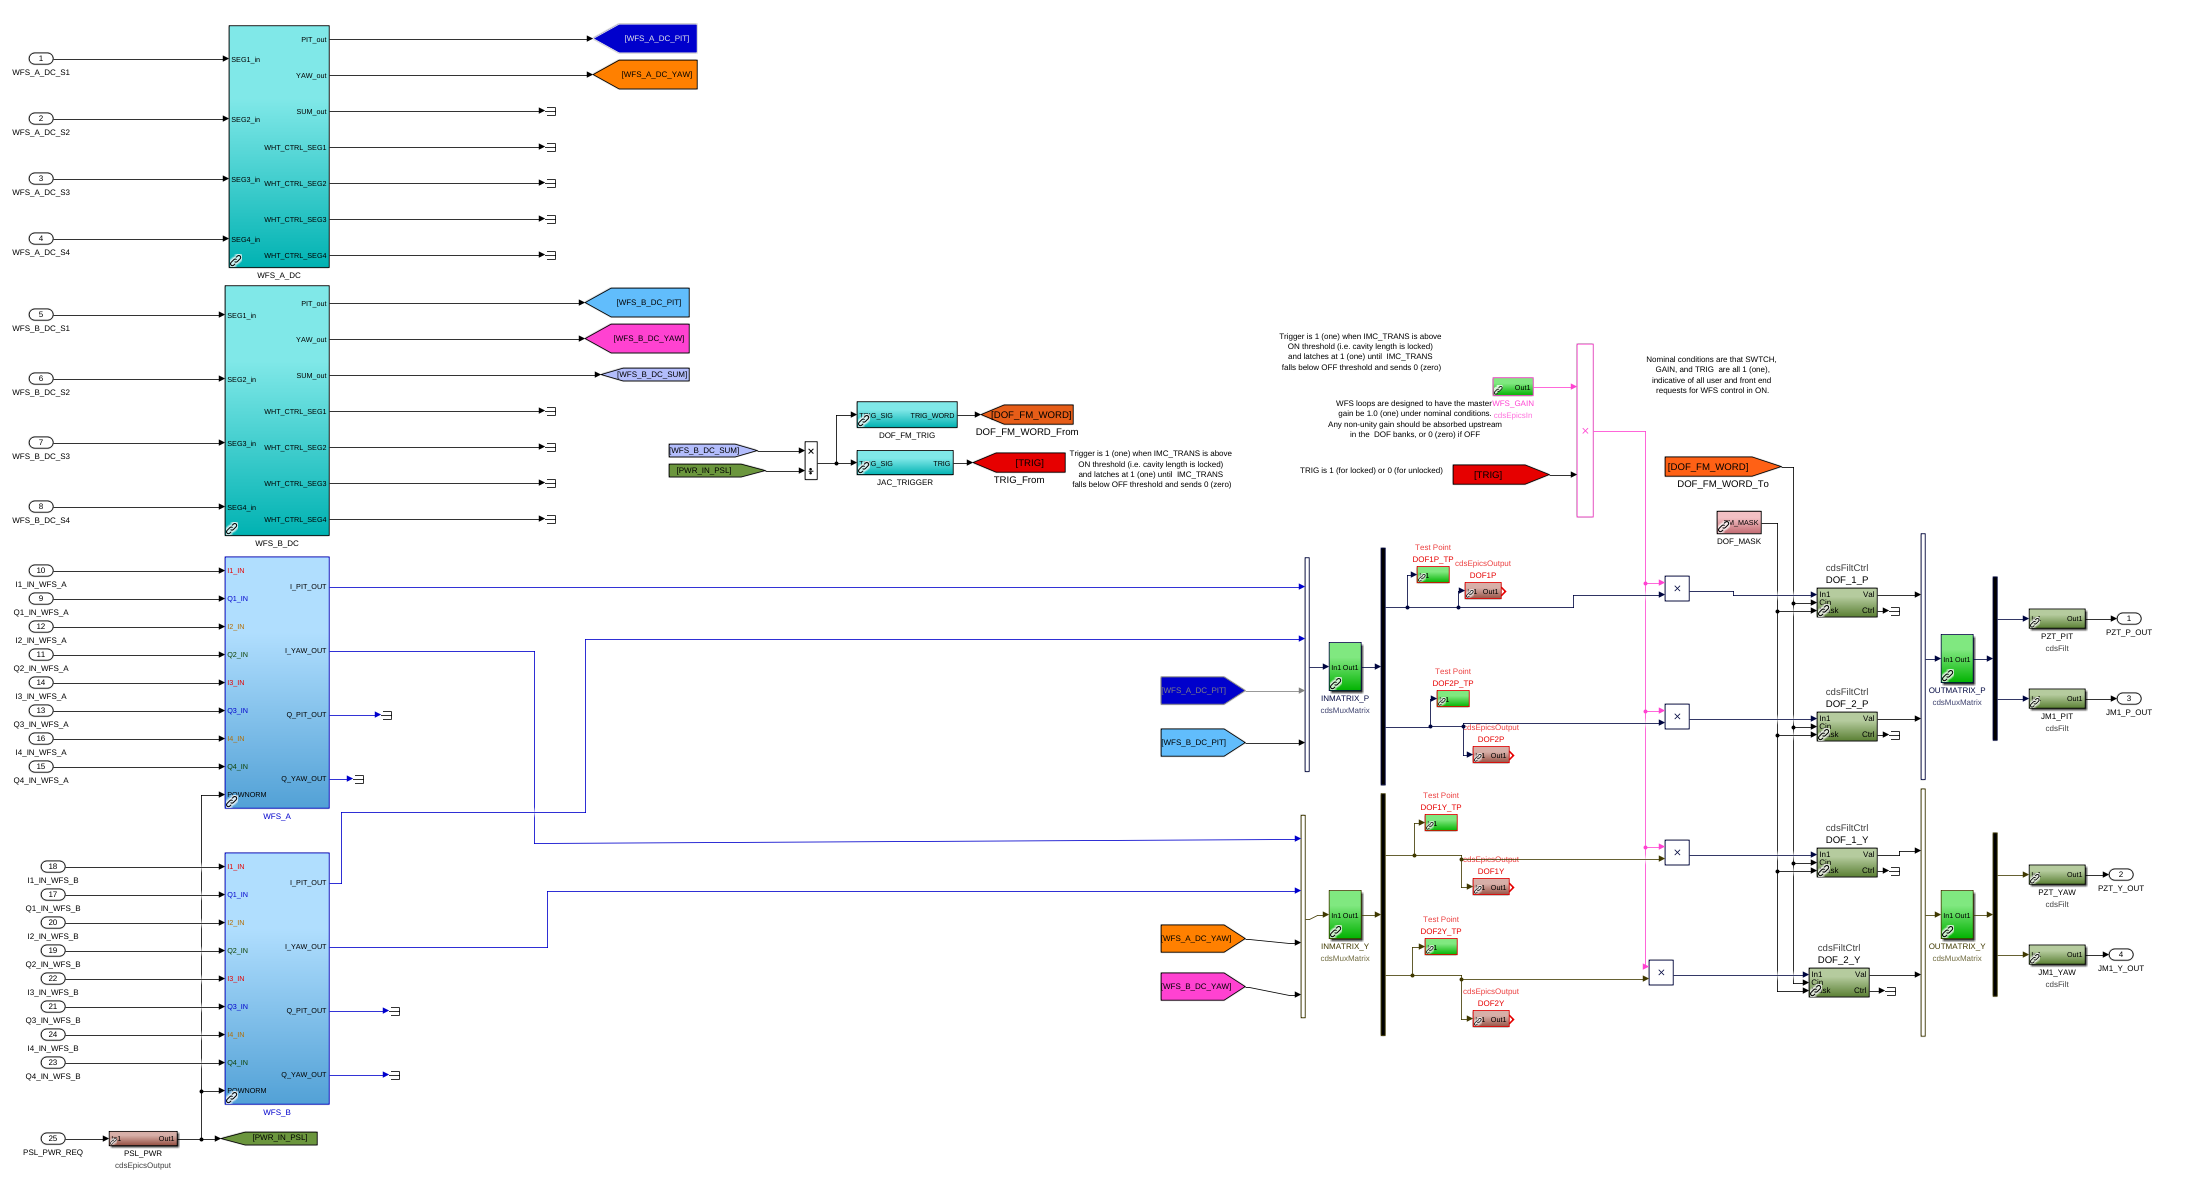Click the JAC_TRIGGER block
This screenshot has width=2195, height=1177.
click(x=904, y=463)
